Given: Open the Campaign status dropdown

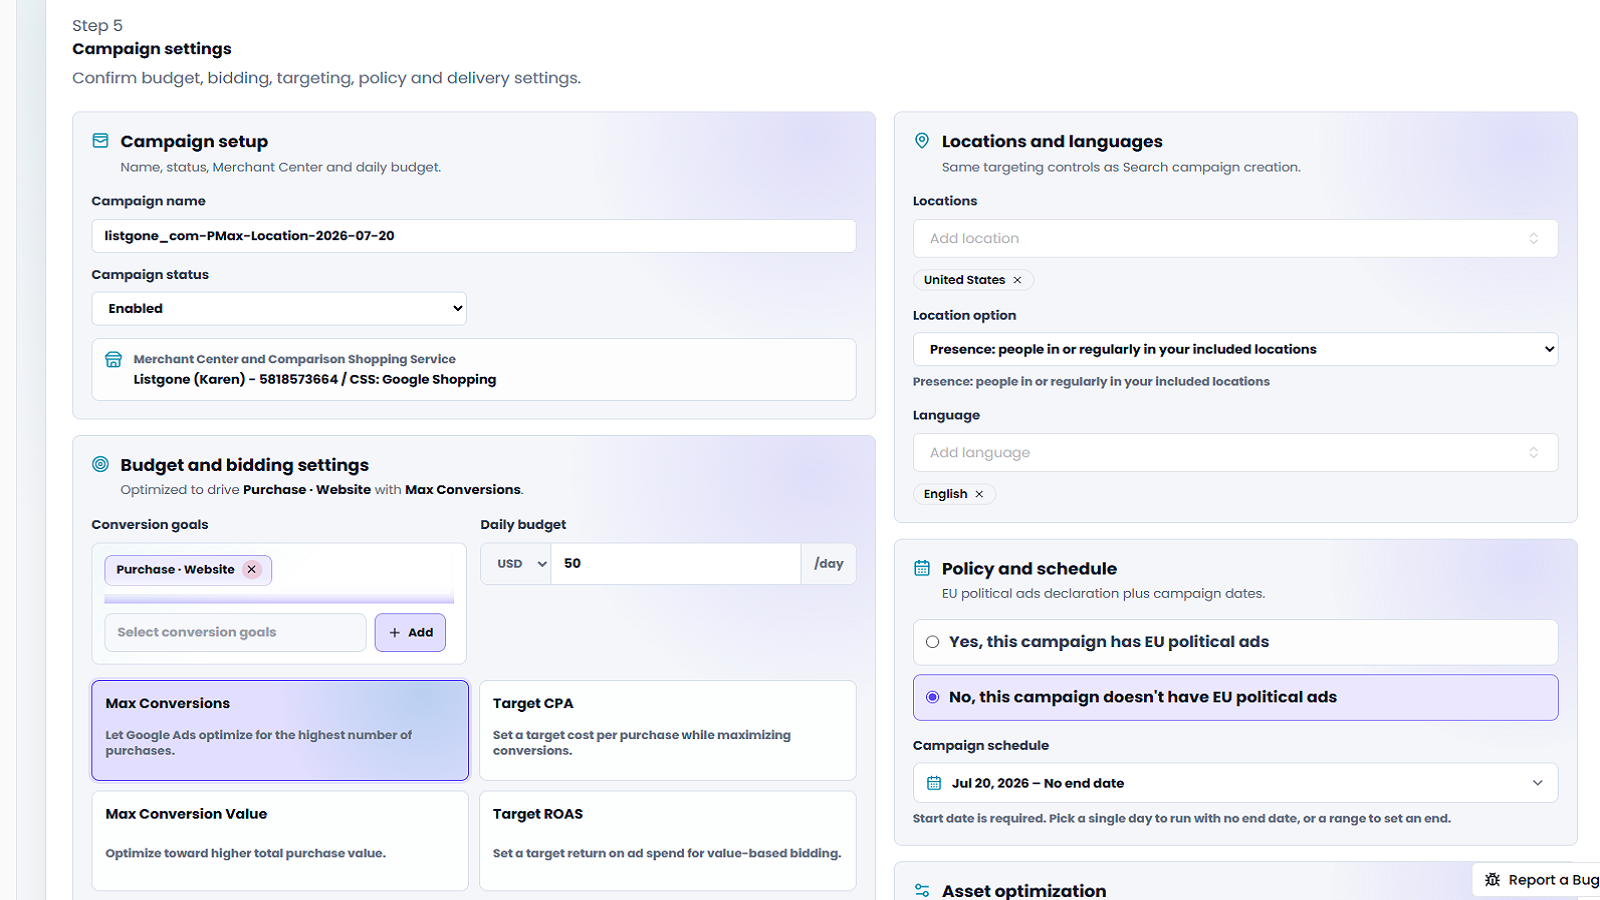Looking at the screenshot, I should [x=279, y=308].
